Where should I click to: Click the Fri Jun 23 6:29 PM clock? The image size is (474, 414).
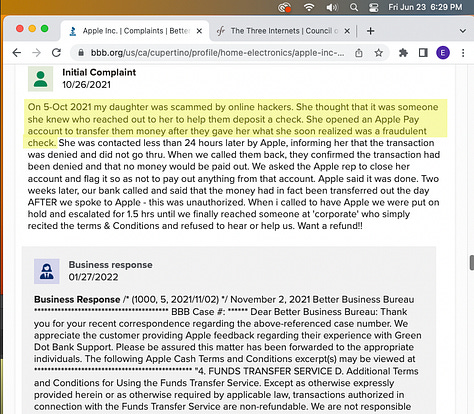[x=425, y=7]
